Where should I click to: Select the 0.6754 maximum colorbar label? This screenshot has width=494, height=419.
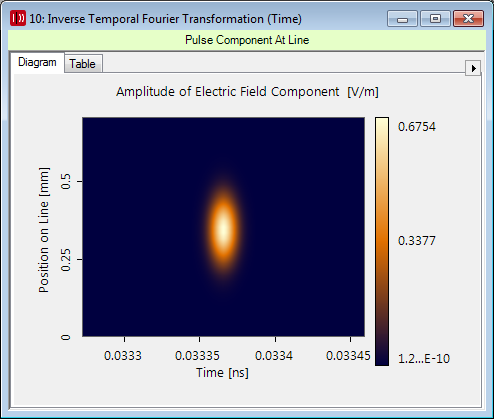tap(417, 127)
